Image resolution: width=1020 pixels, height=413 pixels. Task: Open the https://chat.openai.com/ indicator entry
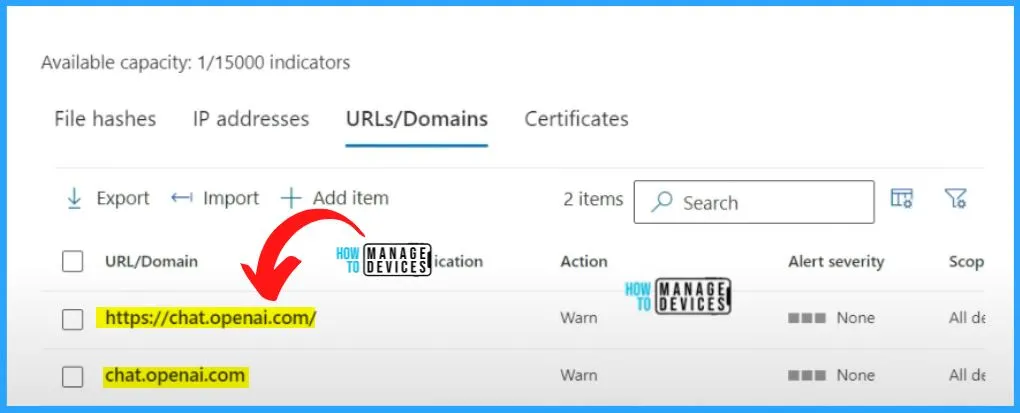point(210,317)
